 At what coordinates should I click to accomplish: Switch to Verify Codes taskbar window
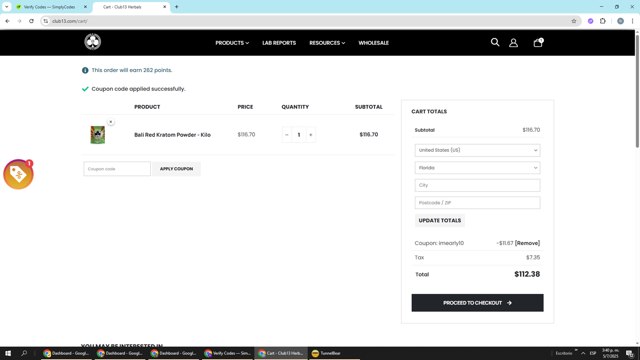[228, 353]
